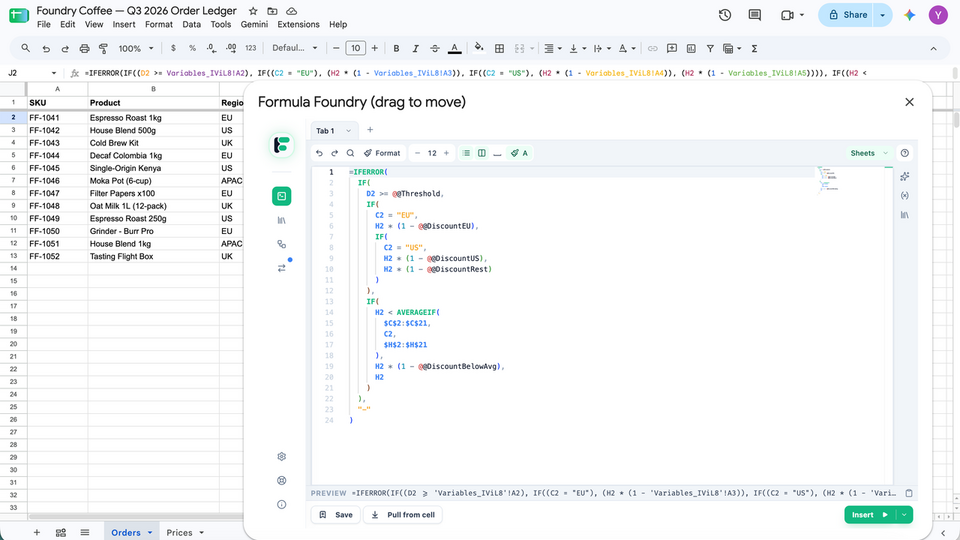Click the AI sparkle icon right of editor

[x=905, y=176]
